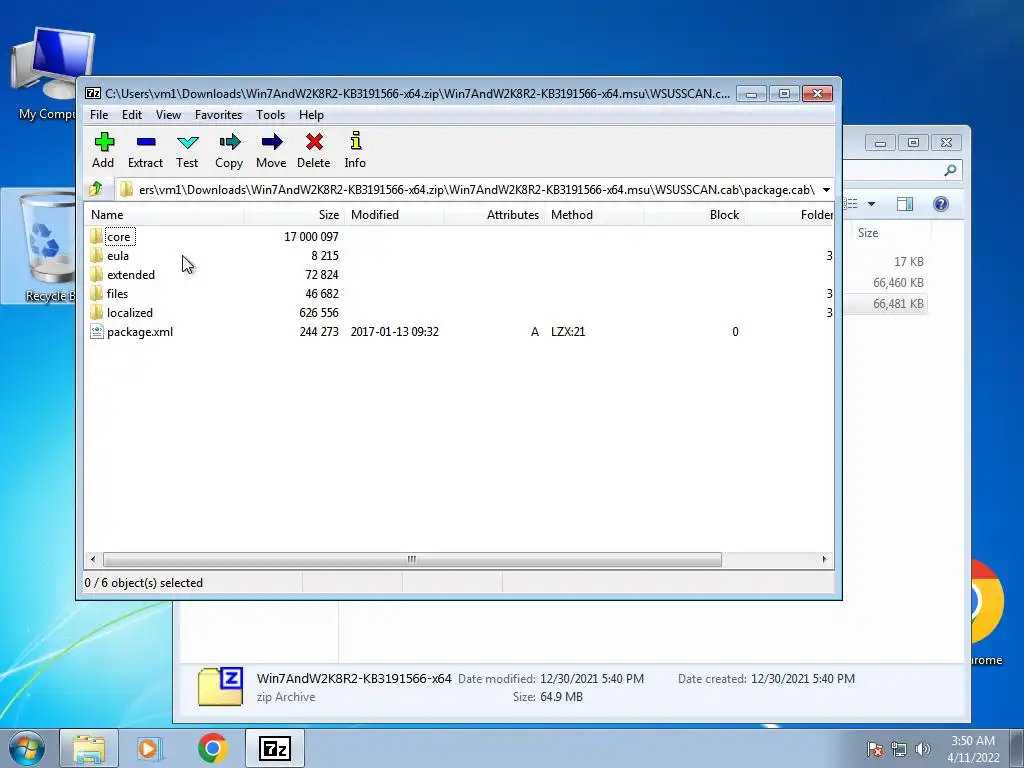This screenshot has height=768, width=1024.
Task: Select the eula folder icon
Action: point(97,255)
